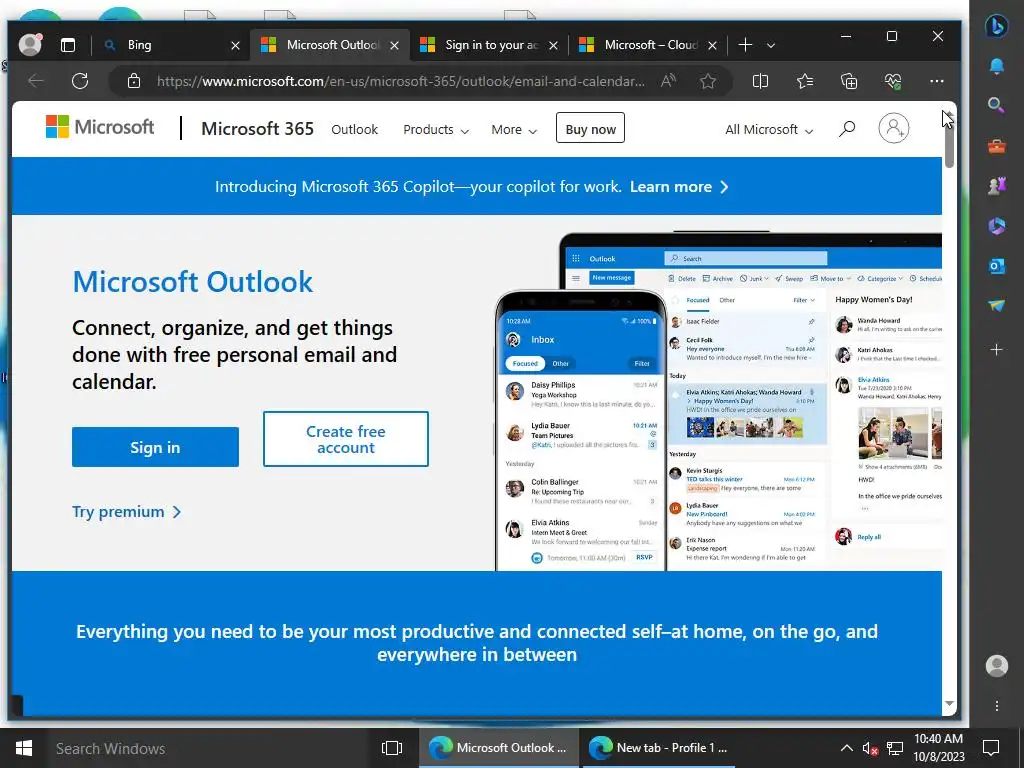Click the sidebar profile avatar at bottom
This screenshot has height=768, width=1024.
(x=997, y=665)
